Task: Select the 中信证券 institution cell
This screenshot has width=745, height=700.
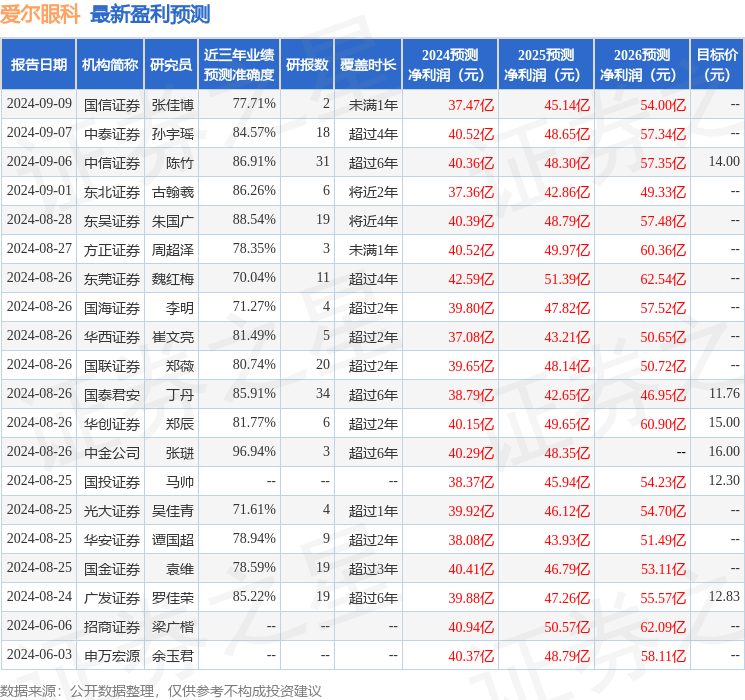Action: pyautogui.click(x=112, y=163)
